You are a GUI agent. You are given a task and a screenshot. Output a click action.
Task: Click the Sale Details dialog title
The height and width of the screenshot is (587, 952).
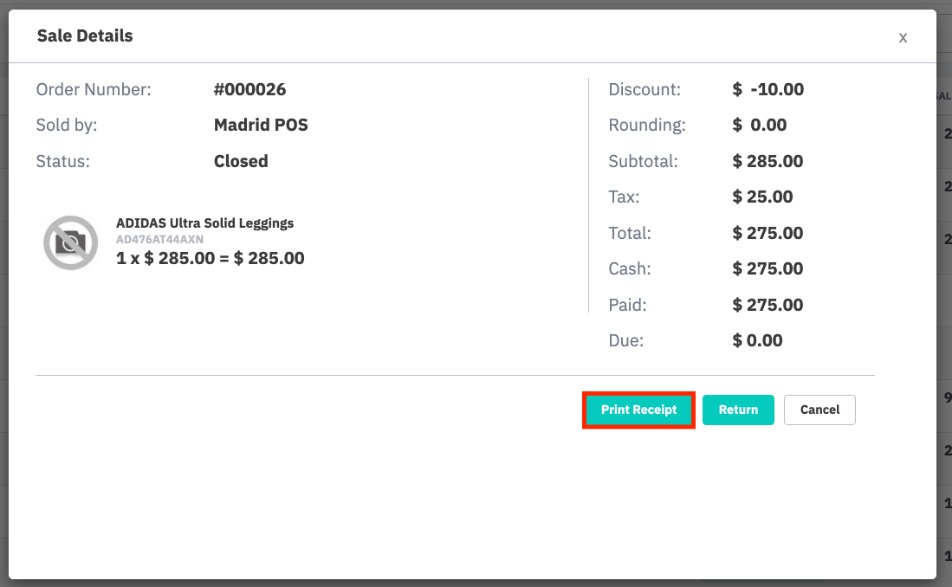coord(84,36)
